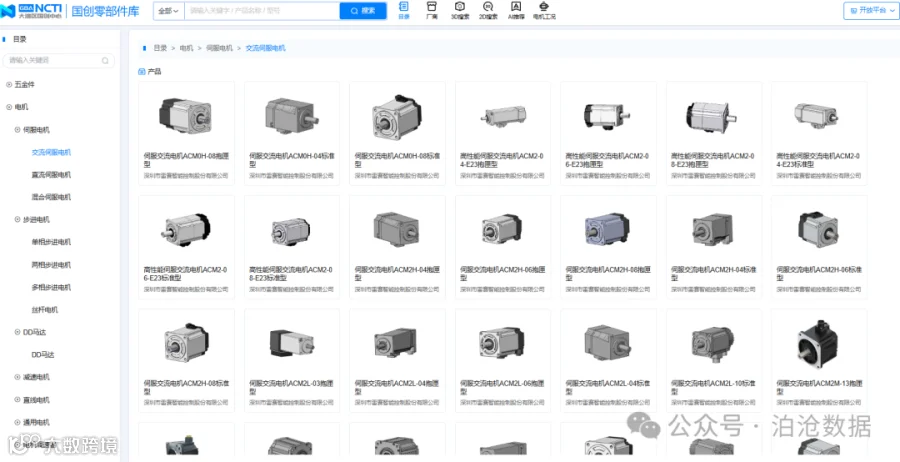Open the 全部 category dropdown beside search box

coord(169,11)
